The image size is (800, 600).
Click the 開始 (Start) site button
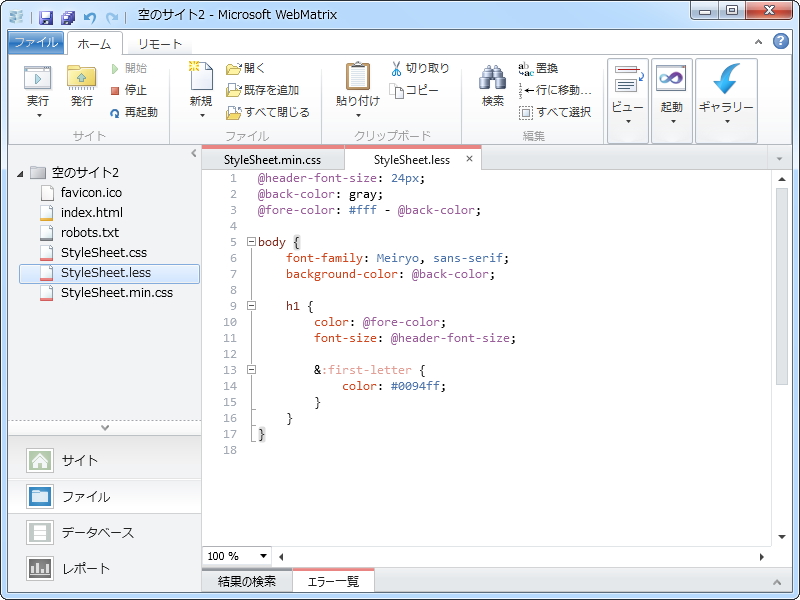point(129,68)
